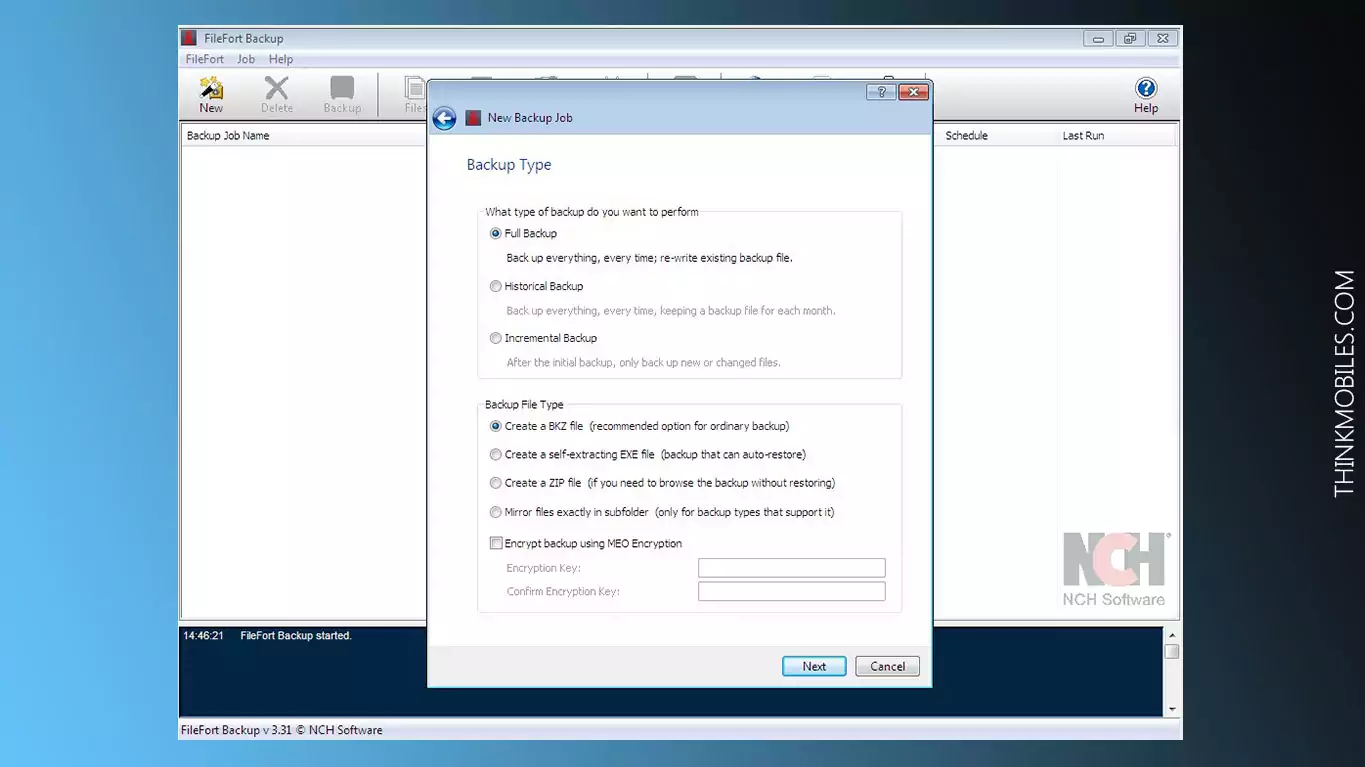Open Help from the toolbar icon

pos(1146,94)
